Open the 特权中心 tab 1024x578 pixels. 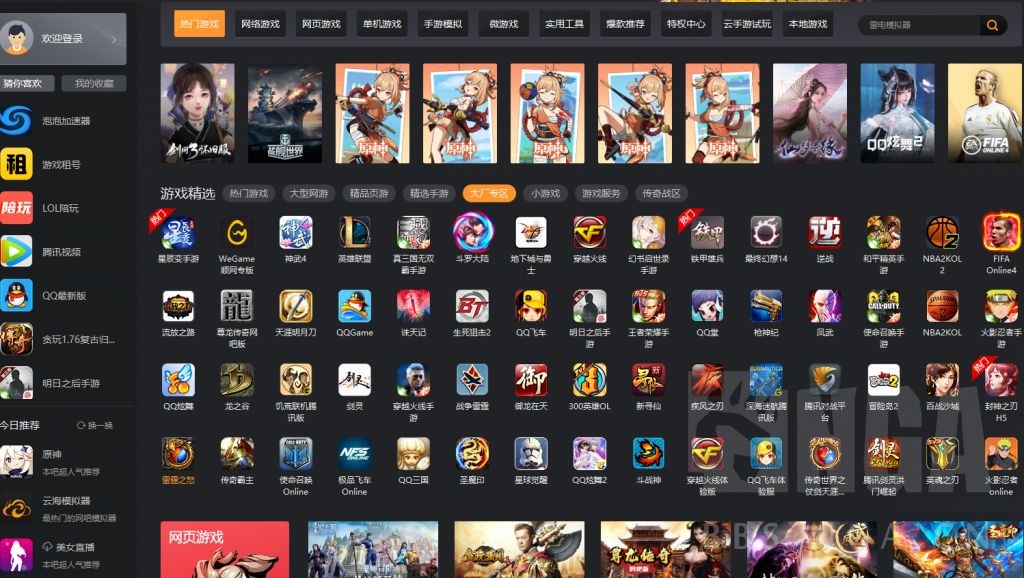686,24
